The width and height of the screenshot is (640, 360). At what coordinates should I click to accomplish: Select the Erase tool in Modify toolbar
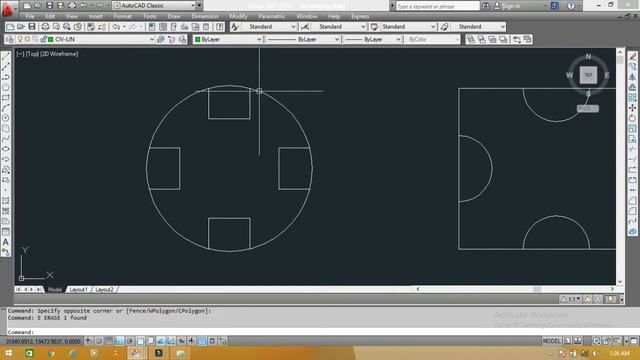(632, 56)
